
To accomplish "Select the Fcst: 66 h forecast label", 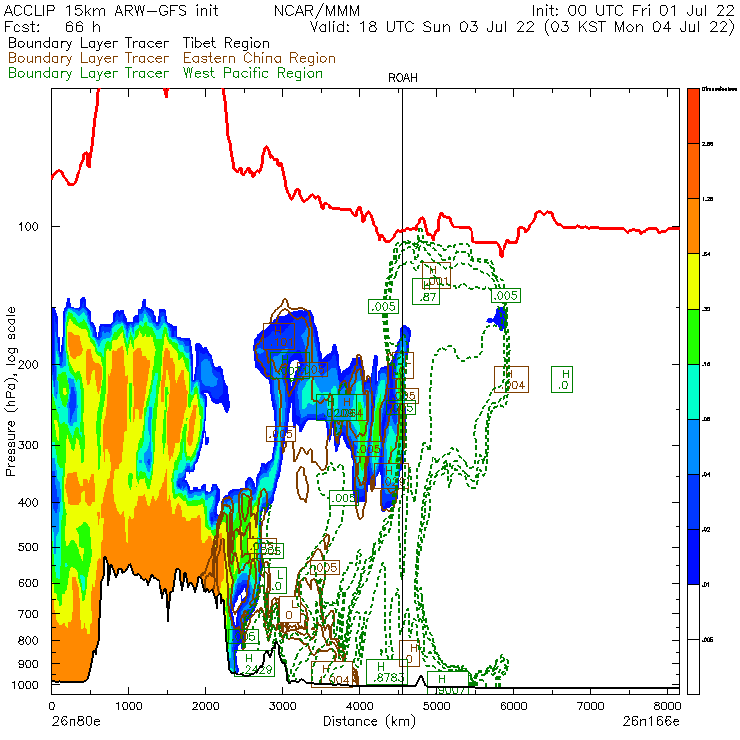I will tap(52, 27).
